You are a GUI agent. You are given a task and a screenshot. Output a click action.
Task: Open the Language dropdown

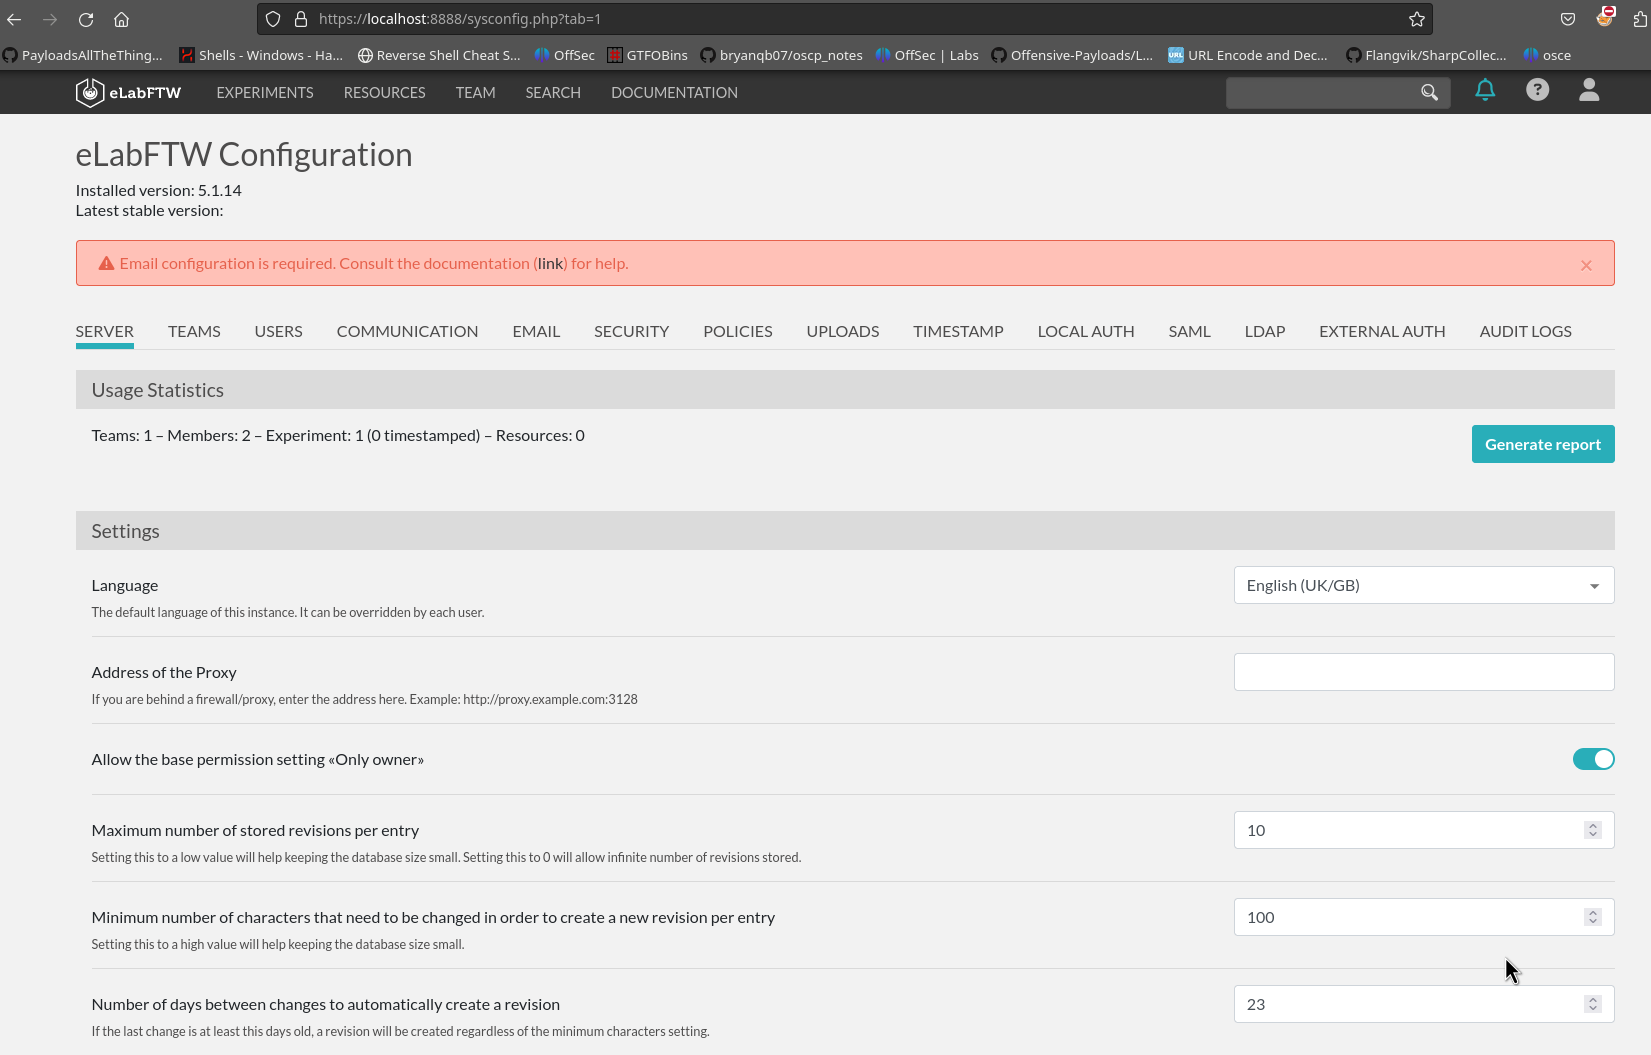point(1423,585)
